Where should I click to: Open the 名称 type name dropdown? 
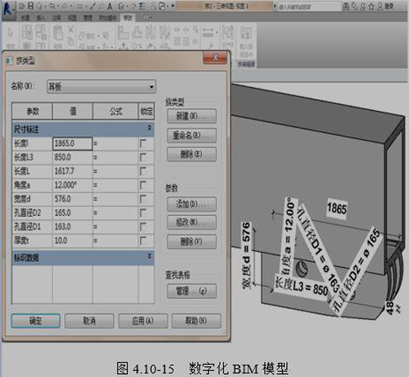[101, 87]
